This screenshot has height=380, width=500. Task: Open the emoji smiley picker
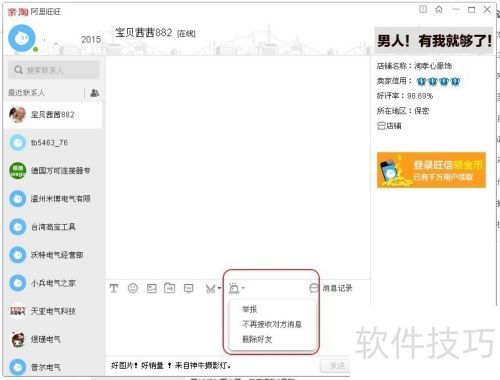coord(133,288)
